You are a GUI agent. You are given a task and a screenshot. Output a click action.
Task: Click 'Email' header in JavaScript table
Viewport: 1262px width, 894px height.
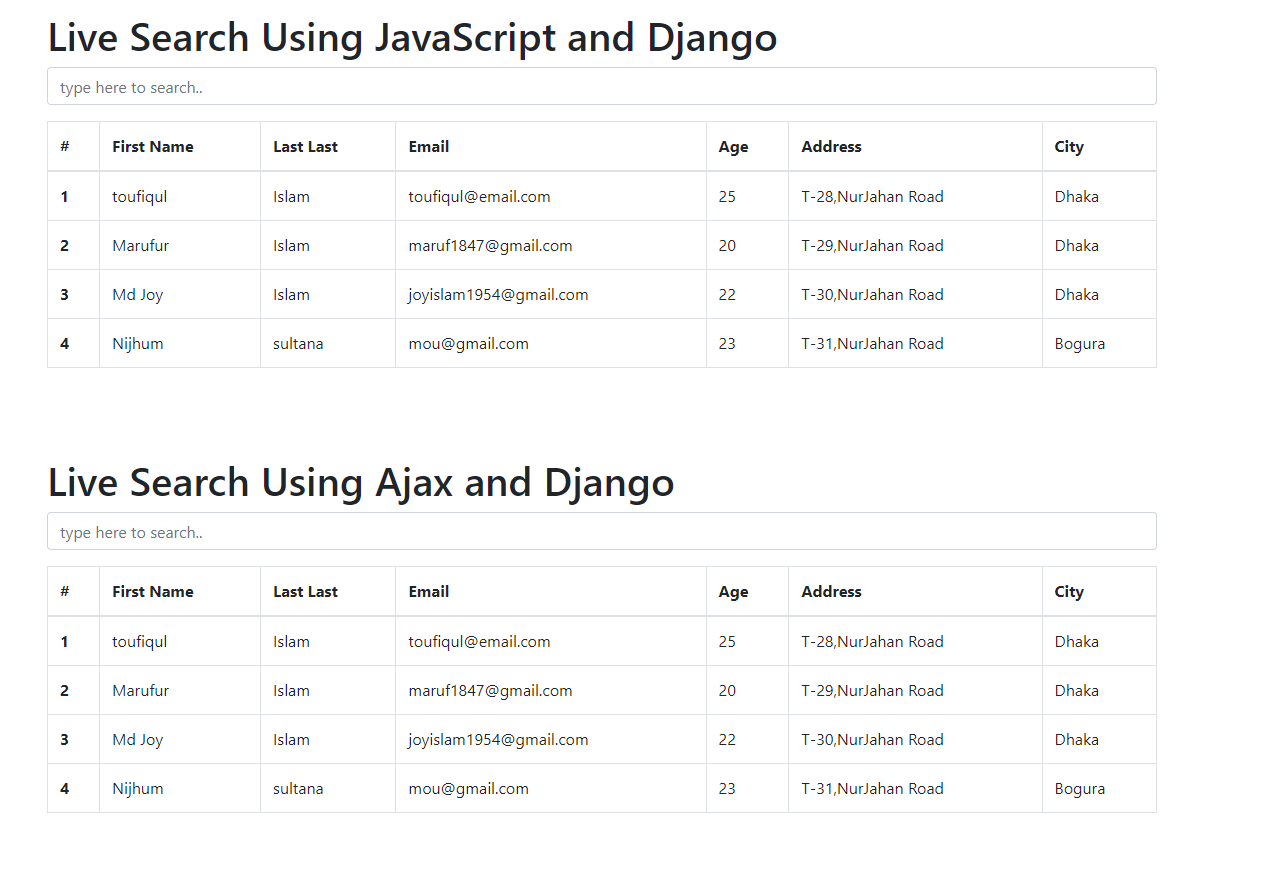428,146
